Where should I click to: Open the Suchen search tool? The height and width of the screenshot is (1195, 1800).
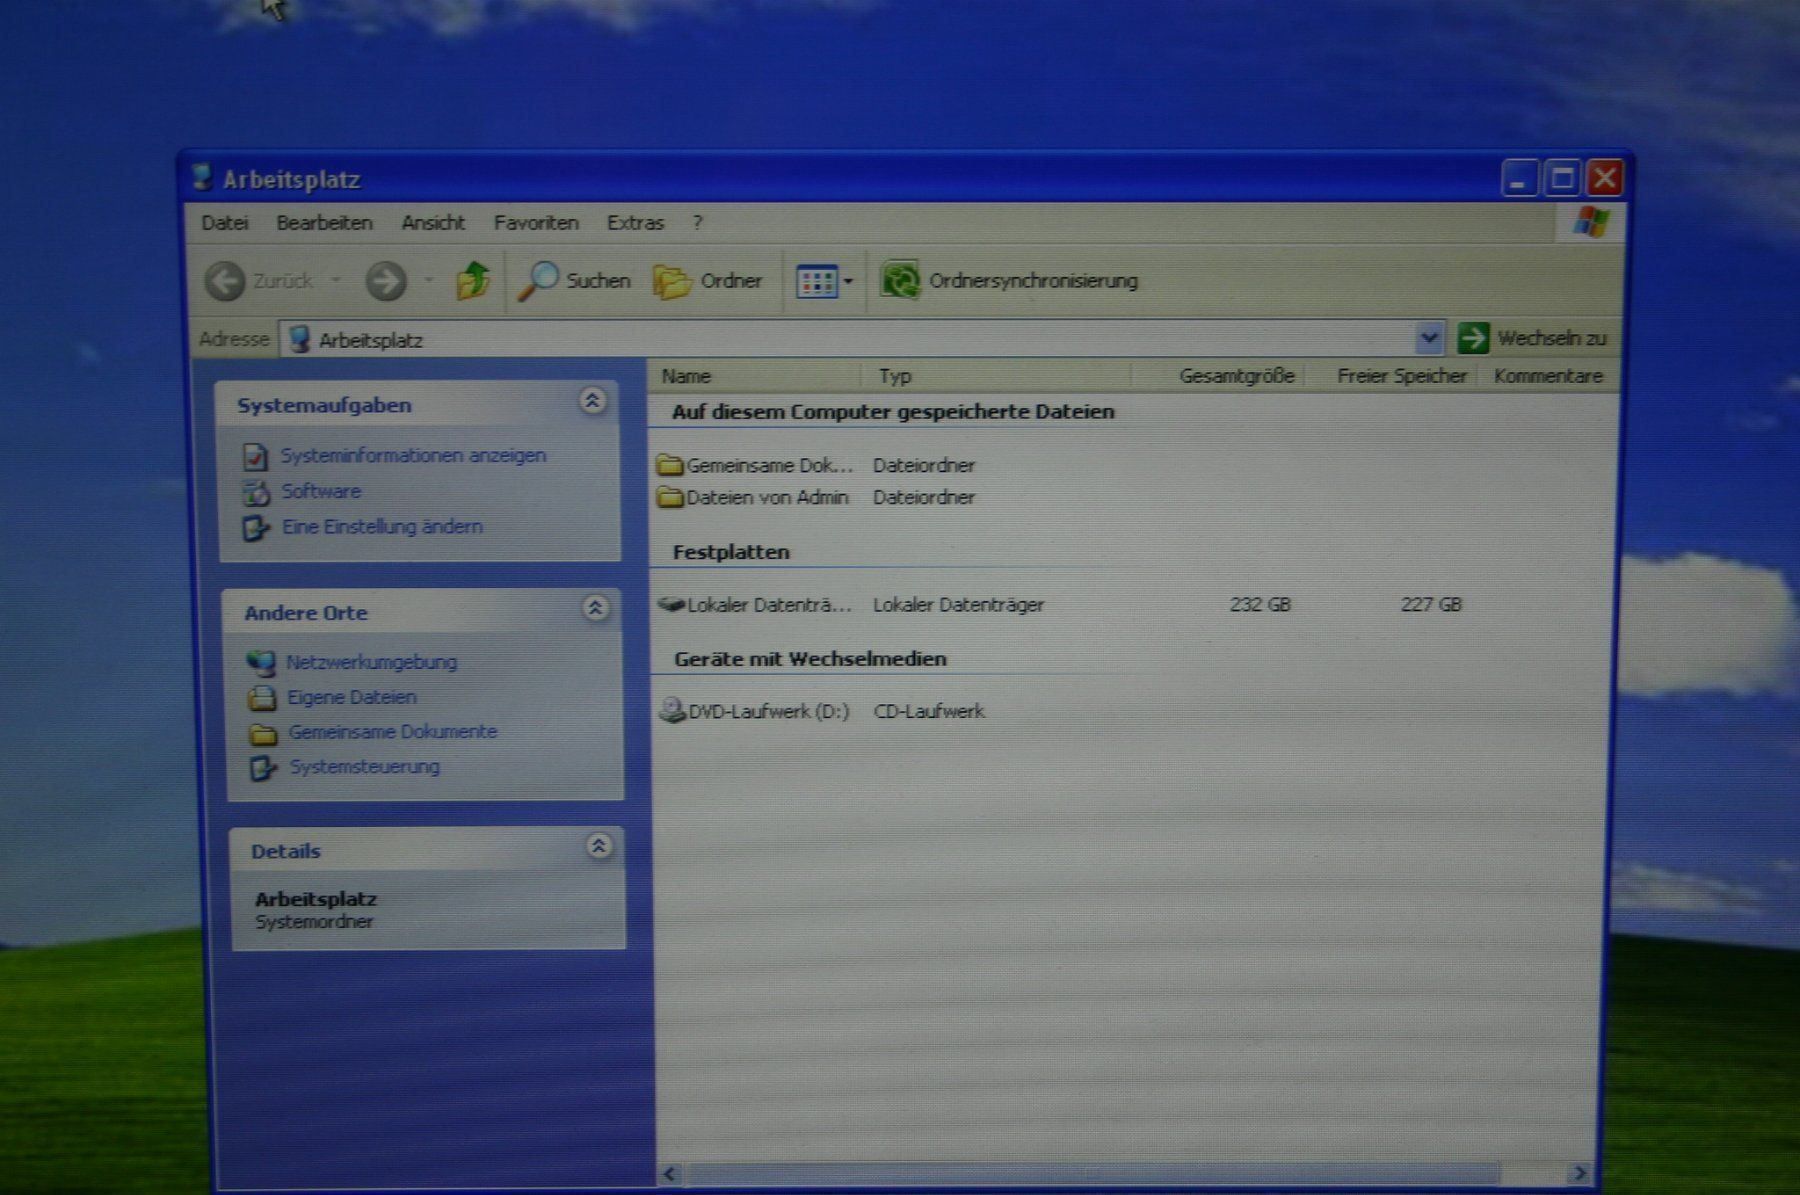[x=574, y=281]
